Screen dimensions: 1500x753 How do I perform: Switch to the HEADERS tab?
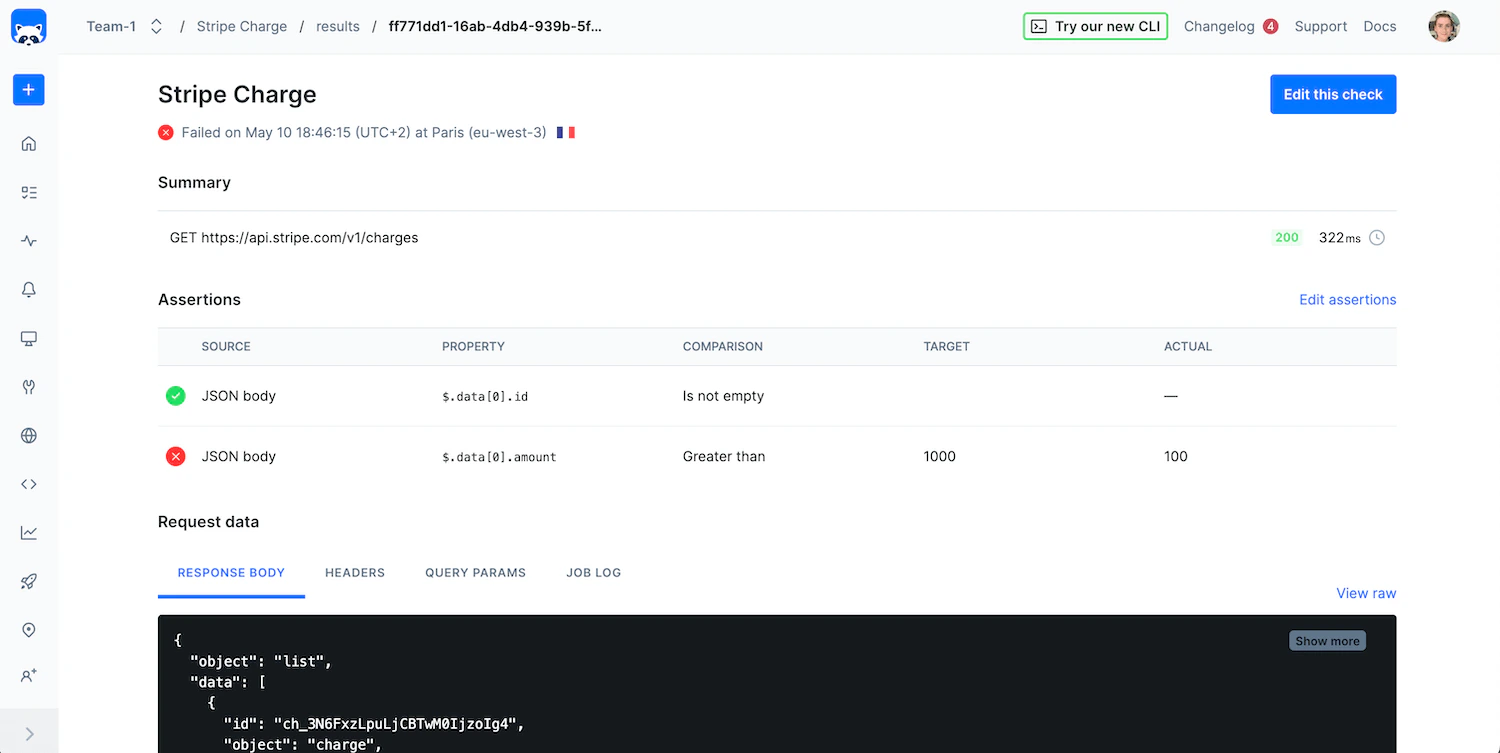pos(355,572)
